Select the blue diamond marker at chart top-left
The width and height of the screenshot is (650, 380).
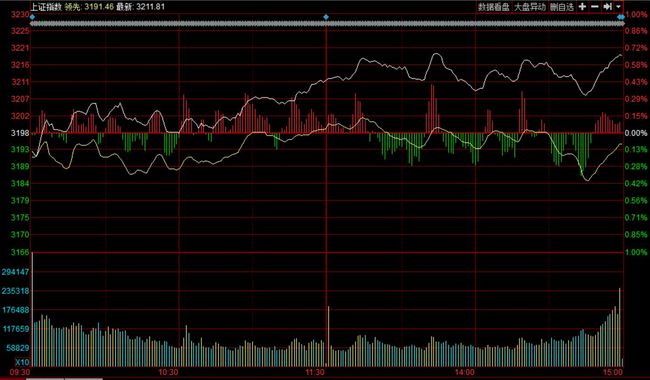[x=32, y=17]
